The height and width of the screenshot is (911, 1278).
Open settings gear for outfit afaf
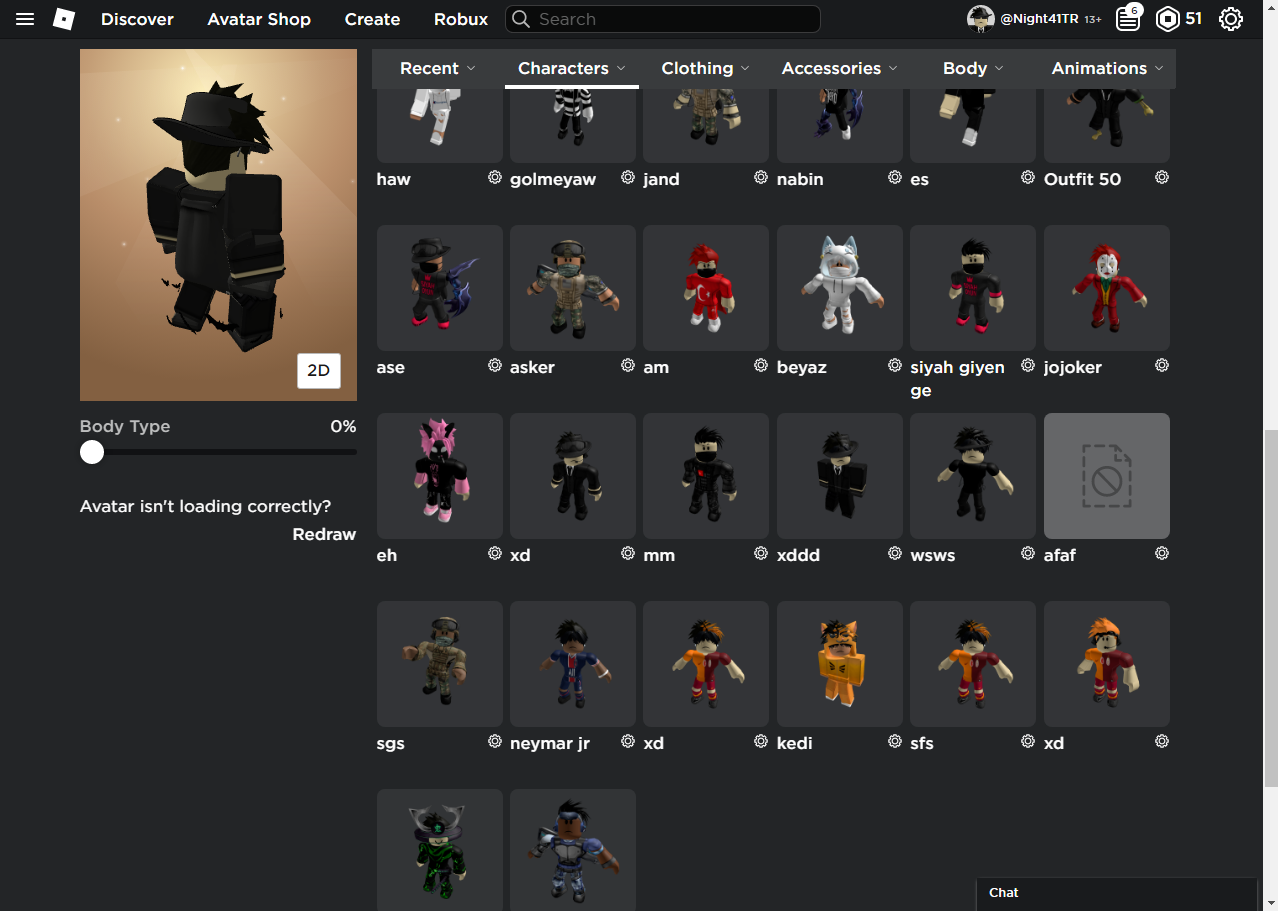(x=1162, y=553)
